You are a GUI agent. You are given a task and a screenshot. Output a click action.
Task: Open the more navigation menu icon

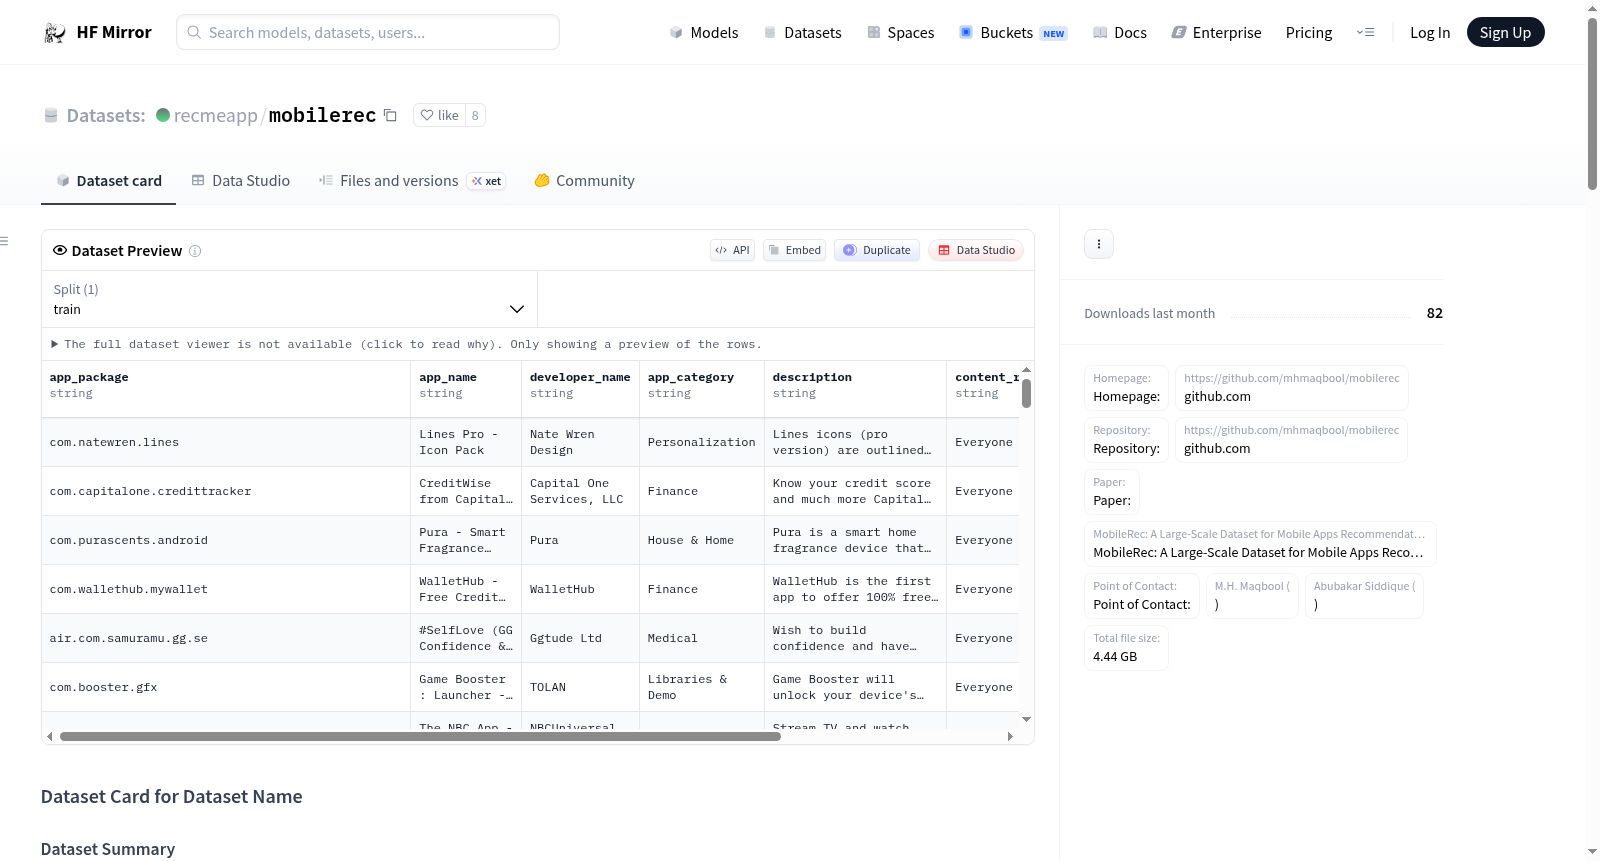coord(1365,33)
